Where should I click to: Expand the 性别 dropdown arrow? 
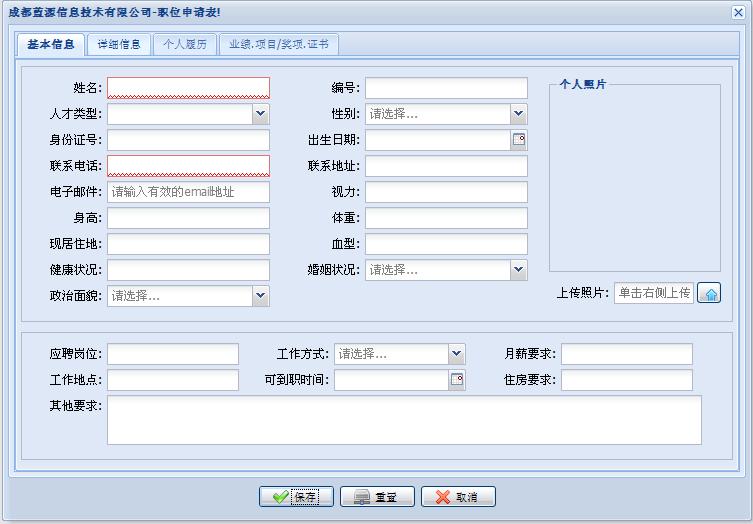(x=519, y=114)
